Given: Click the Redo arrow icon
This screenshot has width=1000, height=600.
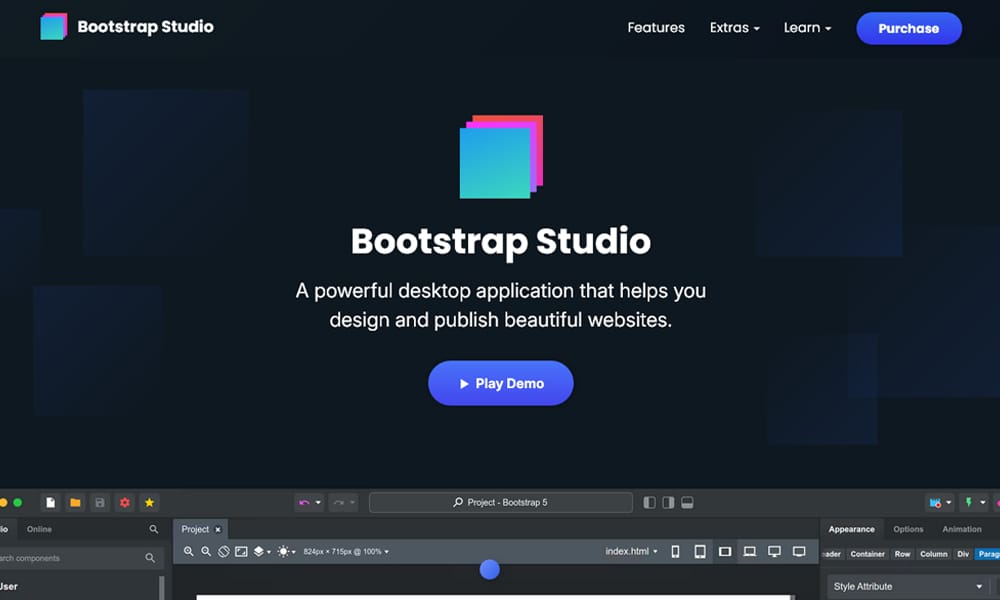Looking at the screenshot, I should tap(339, 502).
